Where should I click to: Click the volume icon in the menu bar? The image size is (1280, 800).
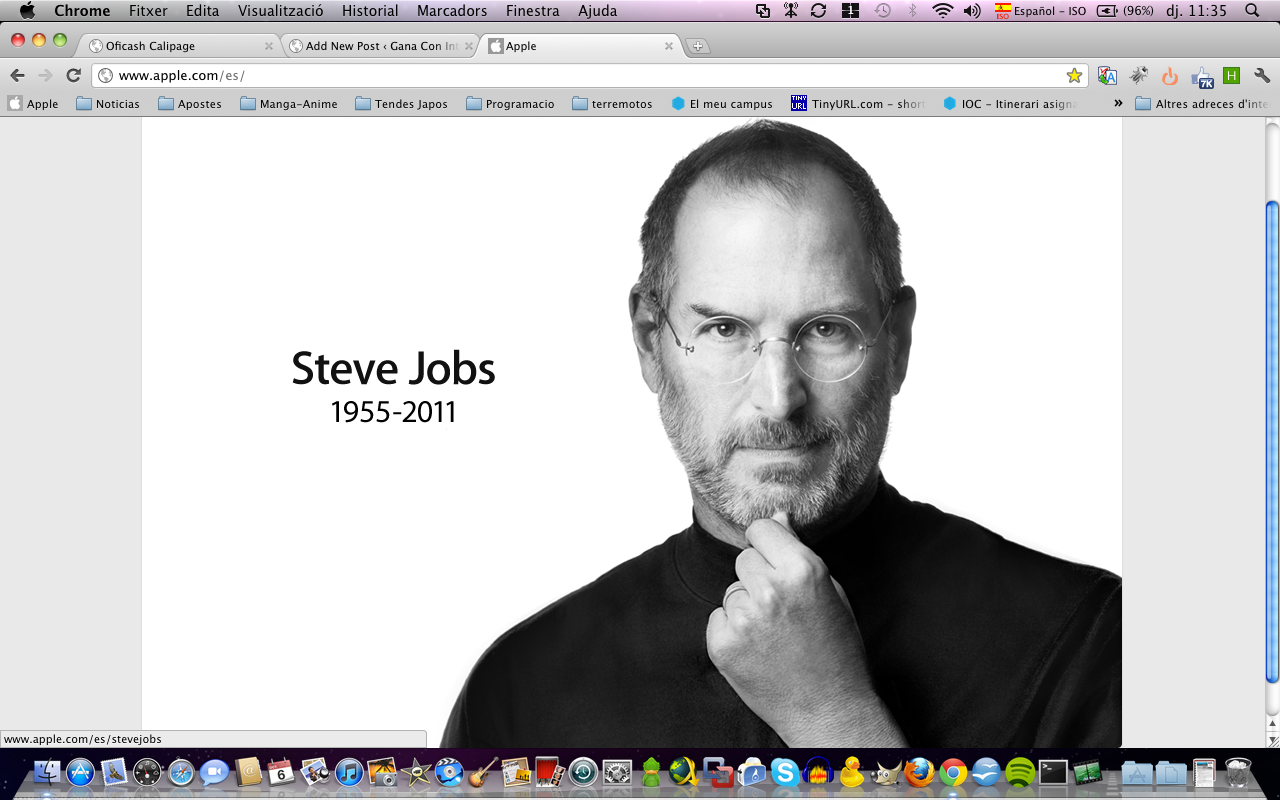tap(972, 11)
